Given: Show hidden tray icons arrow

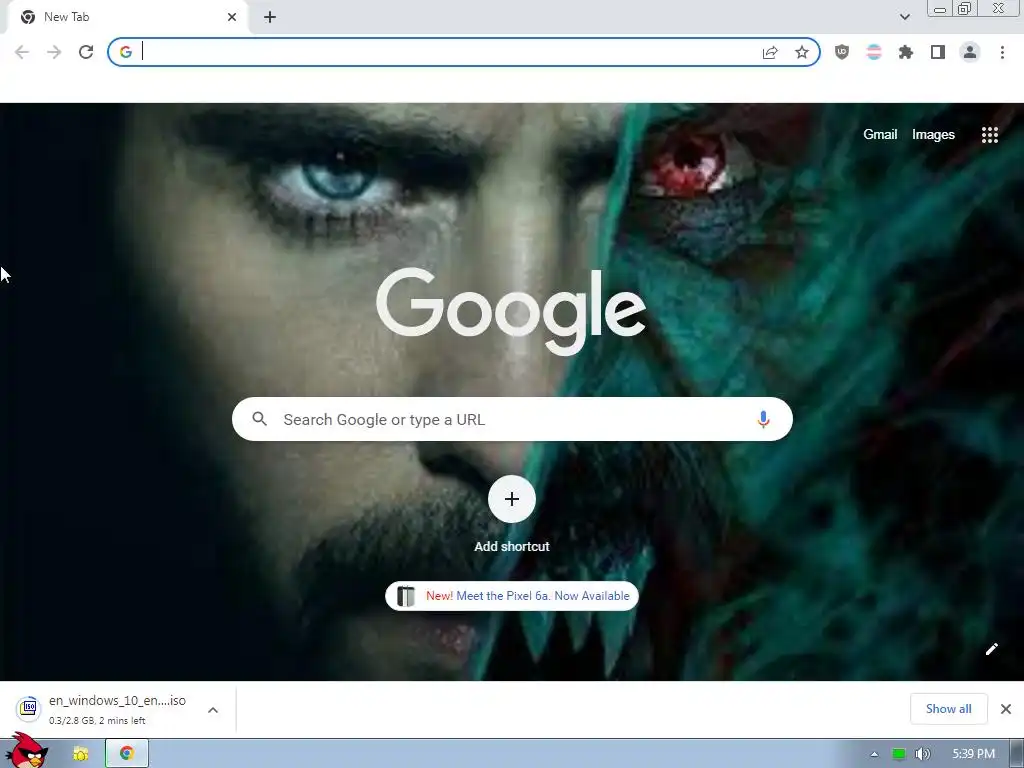Looking at the screenshot, I should (x=874, y=754).
